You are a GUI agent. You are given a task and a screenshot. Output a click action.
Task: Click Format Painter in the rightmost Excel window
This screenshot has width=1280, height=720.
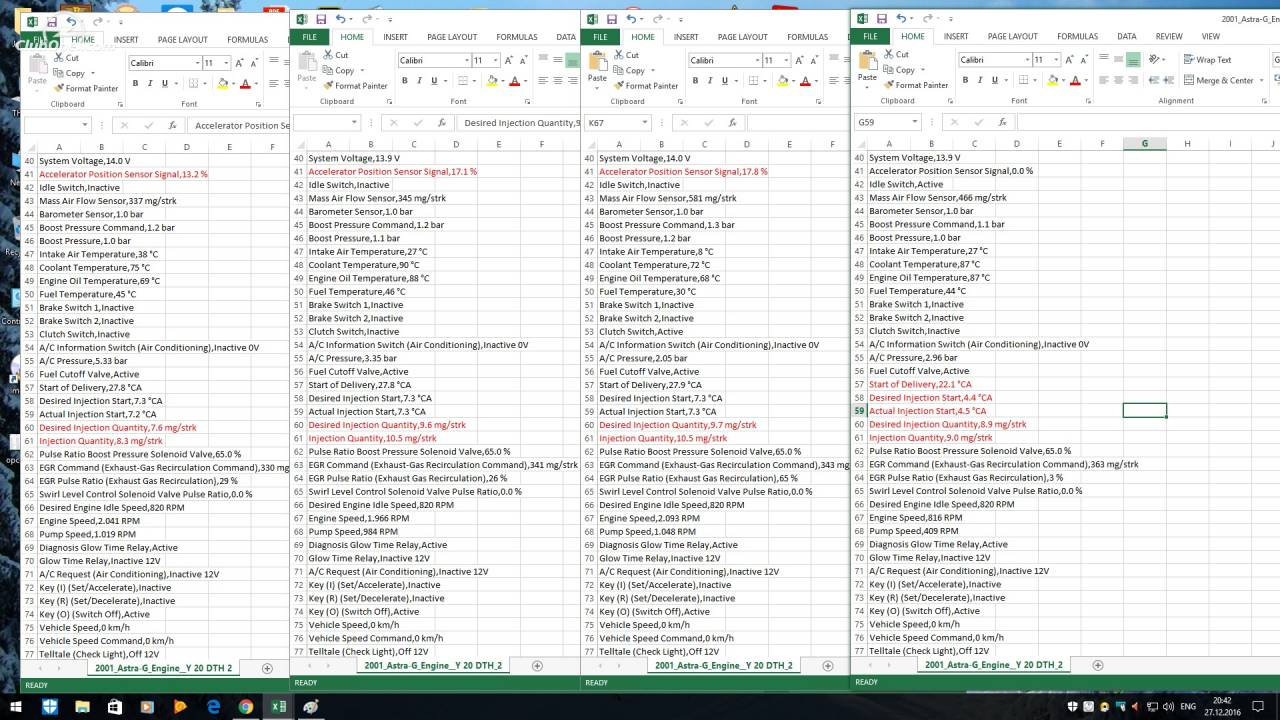click(914, 85)
